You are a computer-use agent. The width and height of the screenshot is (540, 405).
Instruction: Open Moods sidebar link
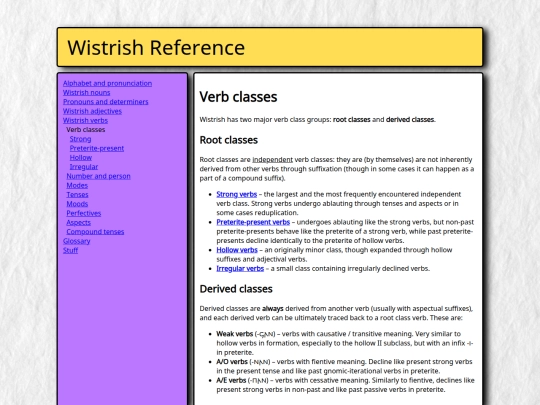[x=77, y=204]
